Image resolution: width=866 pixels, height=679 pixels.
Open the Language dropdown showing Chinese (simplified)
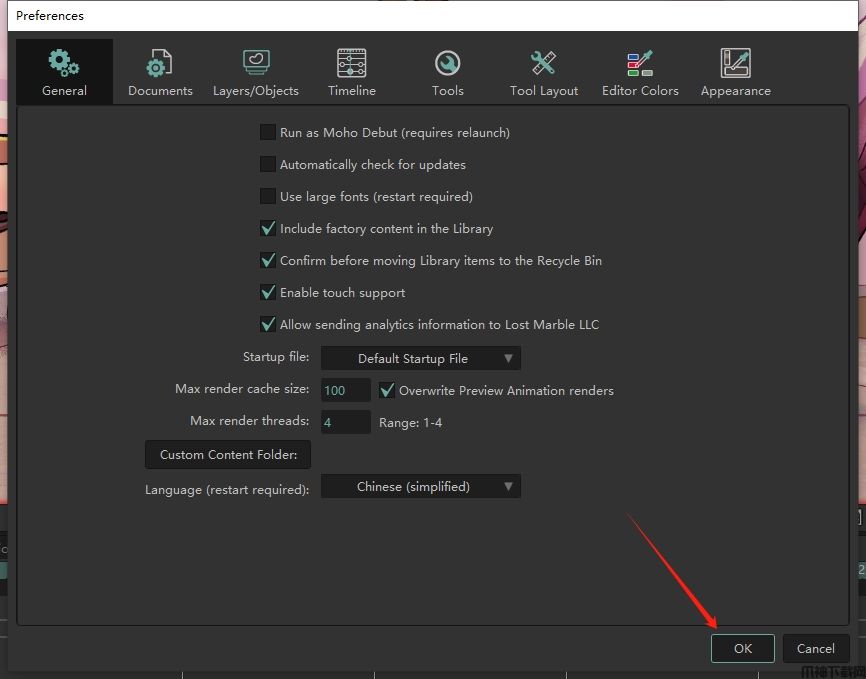pyautogui.click(x=420, y=486)
